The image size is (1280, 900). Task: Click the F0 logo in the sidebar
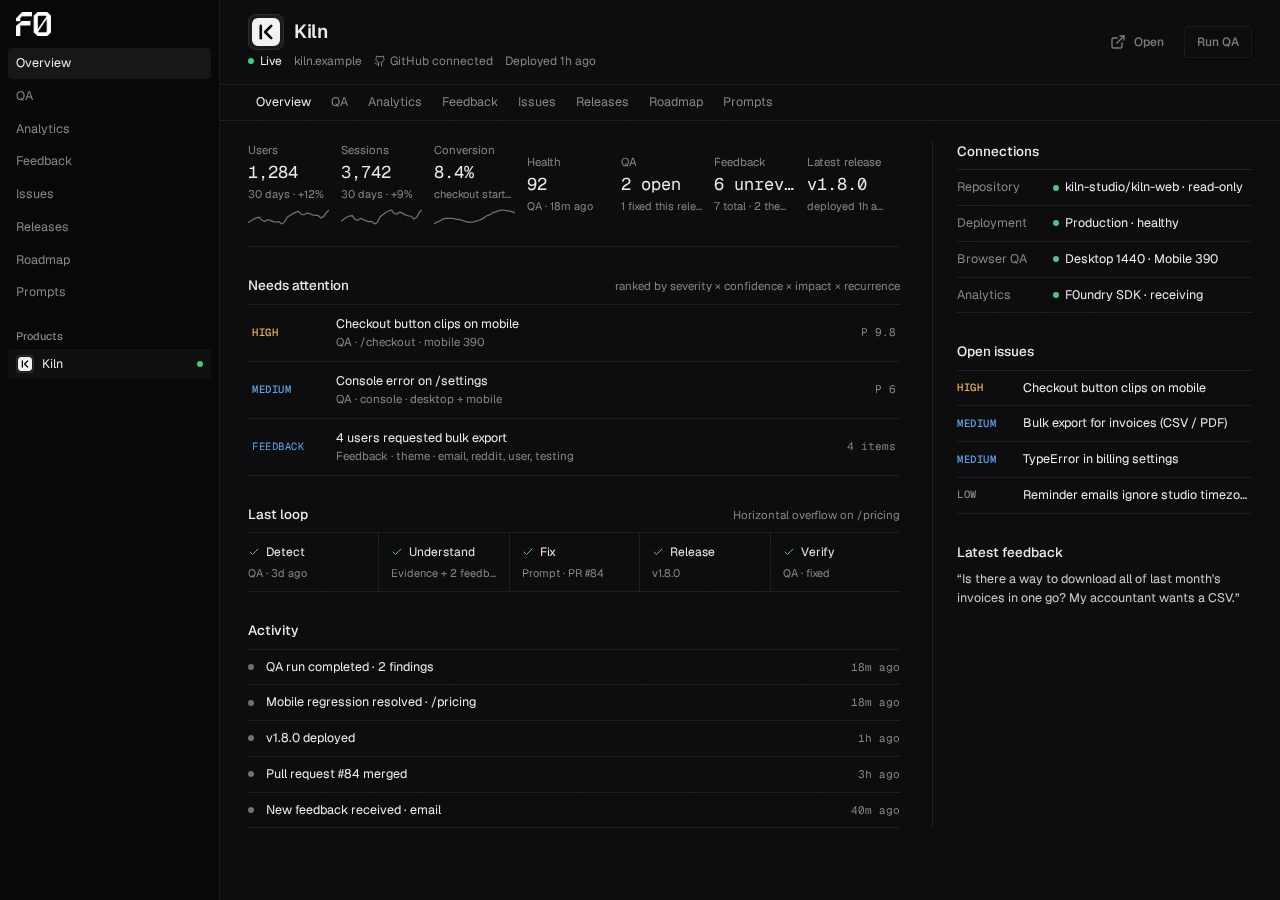[33, 24]
